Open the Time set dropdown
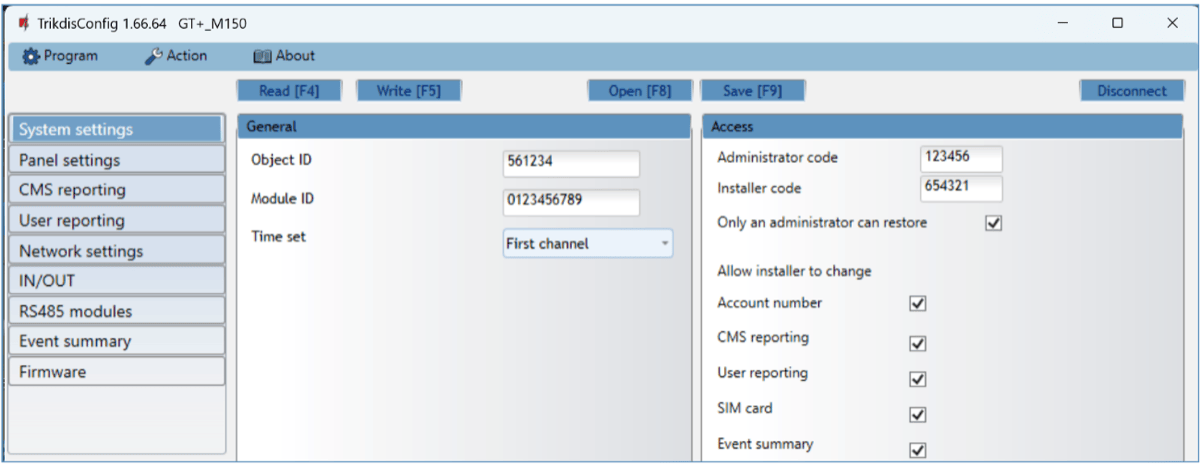Screen dimensions: 1200x468 tap(588, 243)
